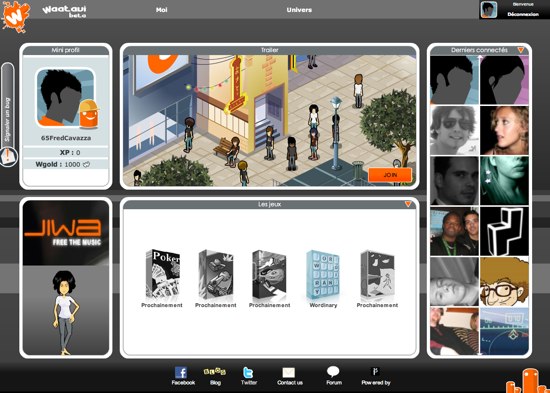Viewport: 550px width, 393px height.
Task: Click the Wgold : 1000 text
Action: [x=58, y=164]
